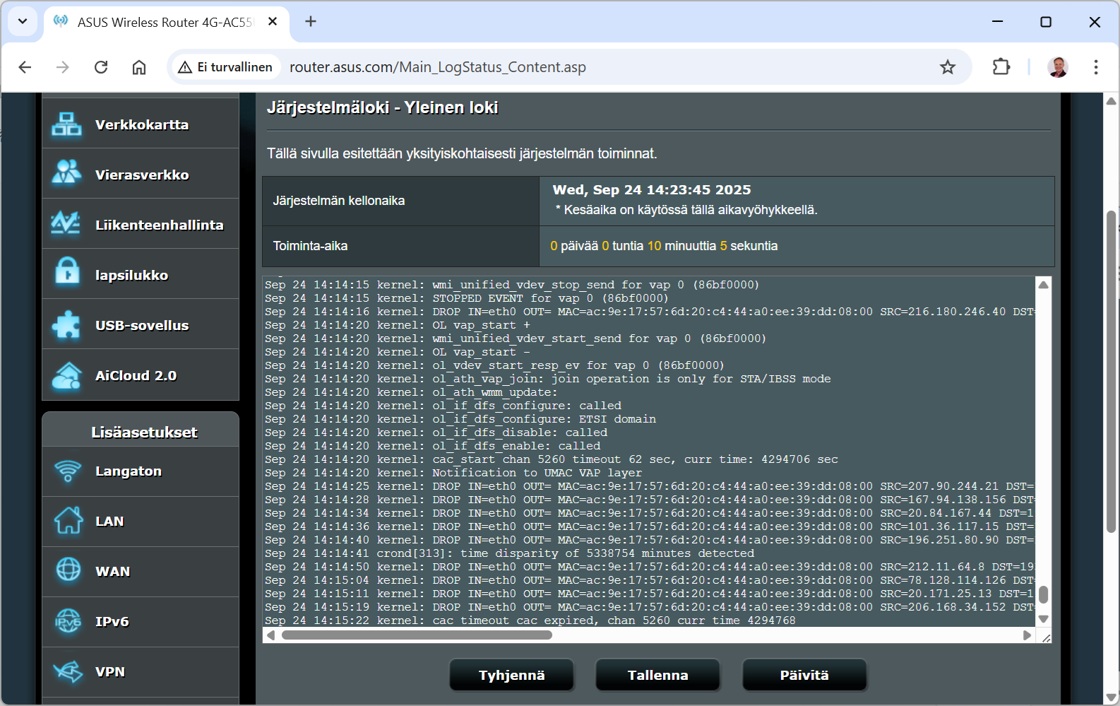Open the lapsilukko padlock icon
The width and height of the screenshot is (1120, 706).
point(66,274)
